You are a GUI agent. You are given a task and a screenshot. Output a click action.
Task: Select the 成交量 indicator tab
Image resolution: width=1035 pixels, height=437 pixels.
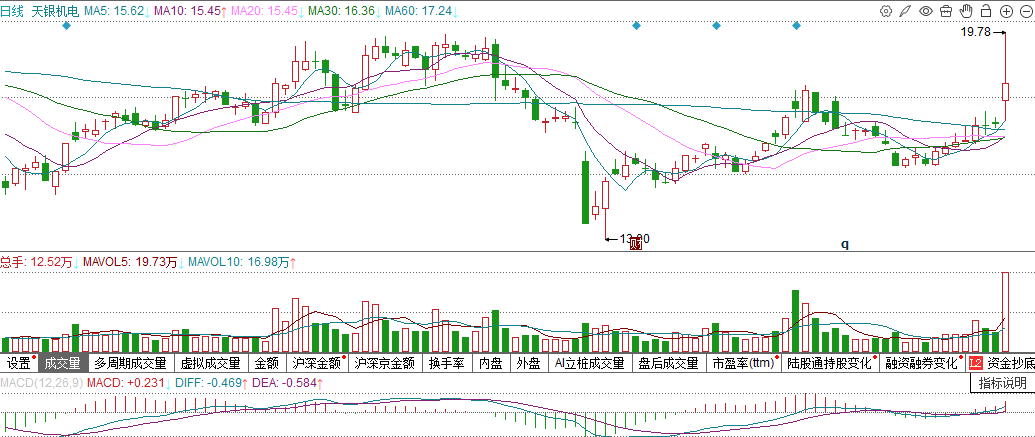(62, 364)
